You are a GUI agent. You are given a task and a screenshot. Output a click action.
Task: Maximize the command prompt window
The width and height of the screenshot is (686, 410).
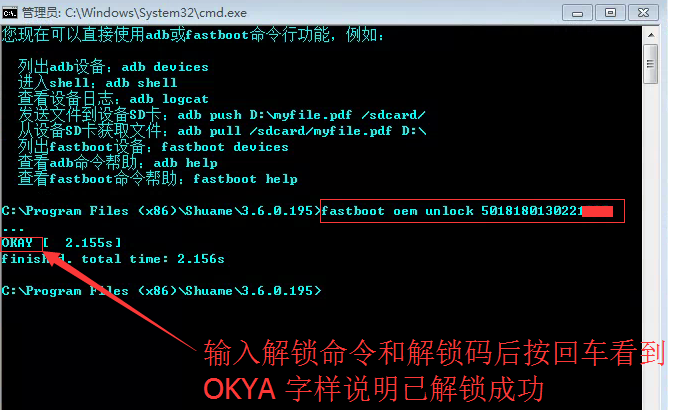coord(610,13)
